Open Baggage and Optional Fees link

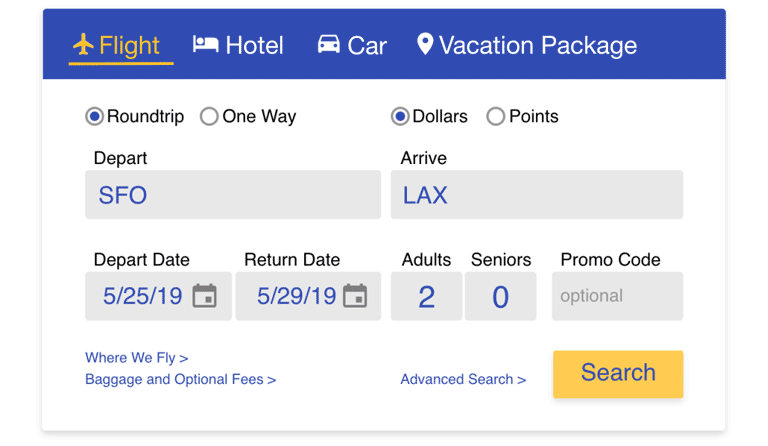click(x=181, y=379)
